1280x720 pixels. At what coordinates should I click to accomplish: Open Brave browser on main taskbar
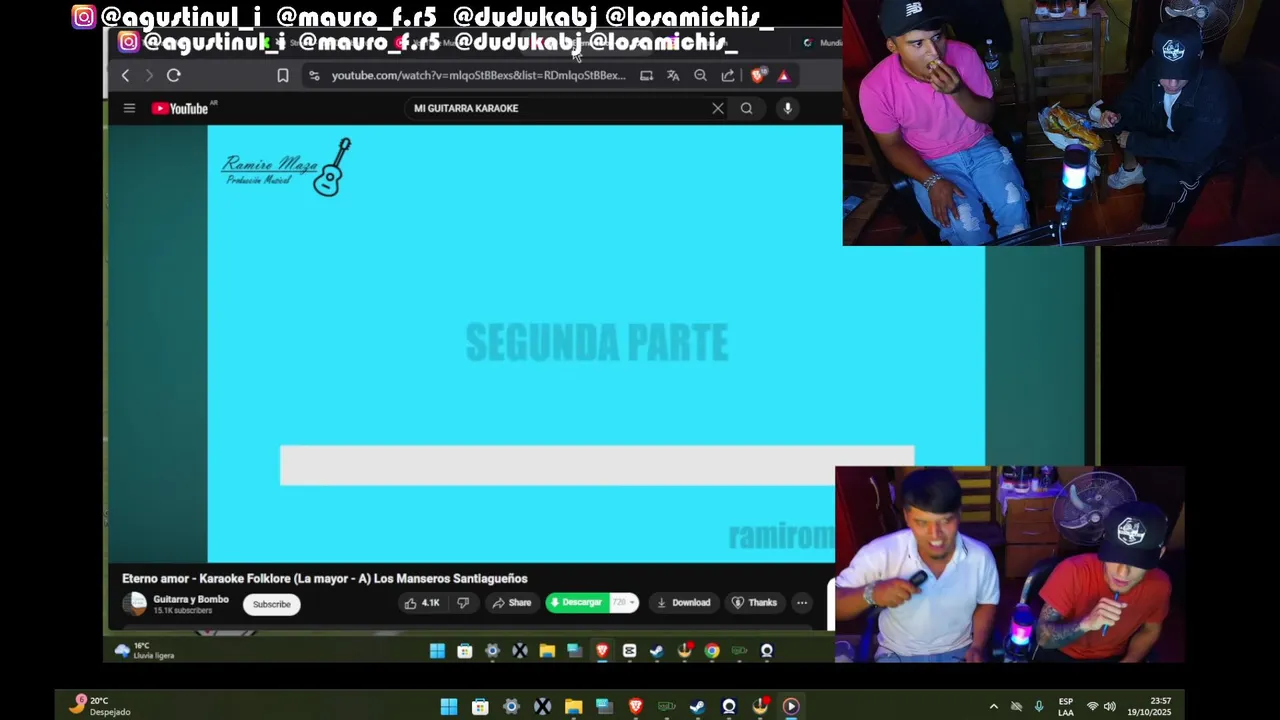(636, 707)
